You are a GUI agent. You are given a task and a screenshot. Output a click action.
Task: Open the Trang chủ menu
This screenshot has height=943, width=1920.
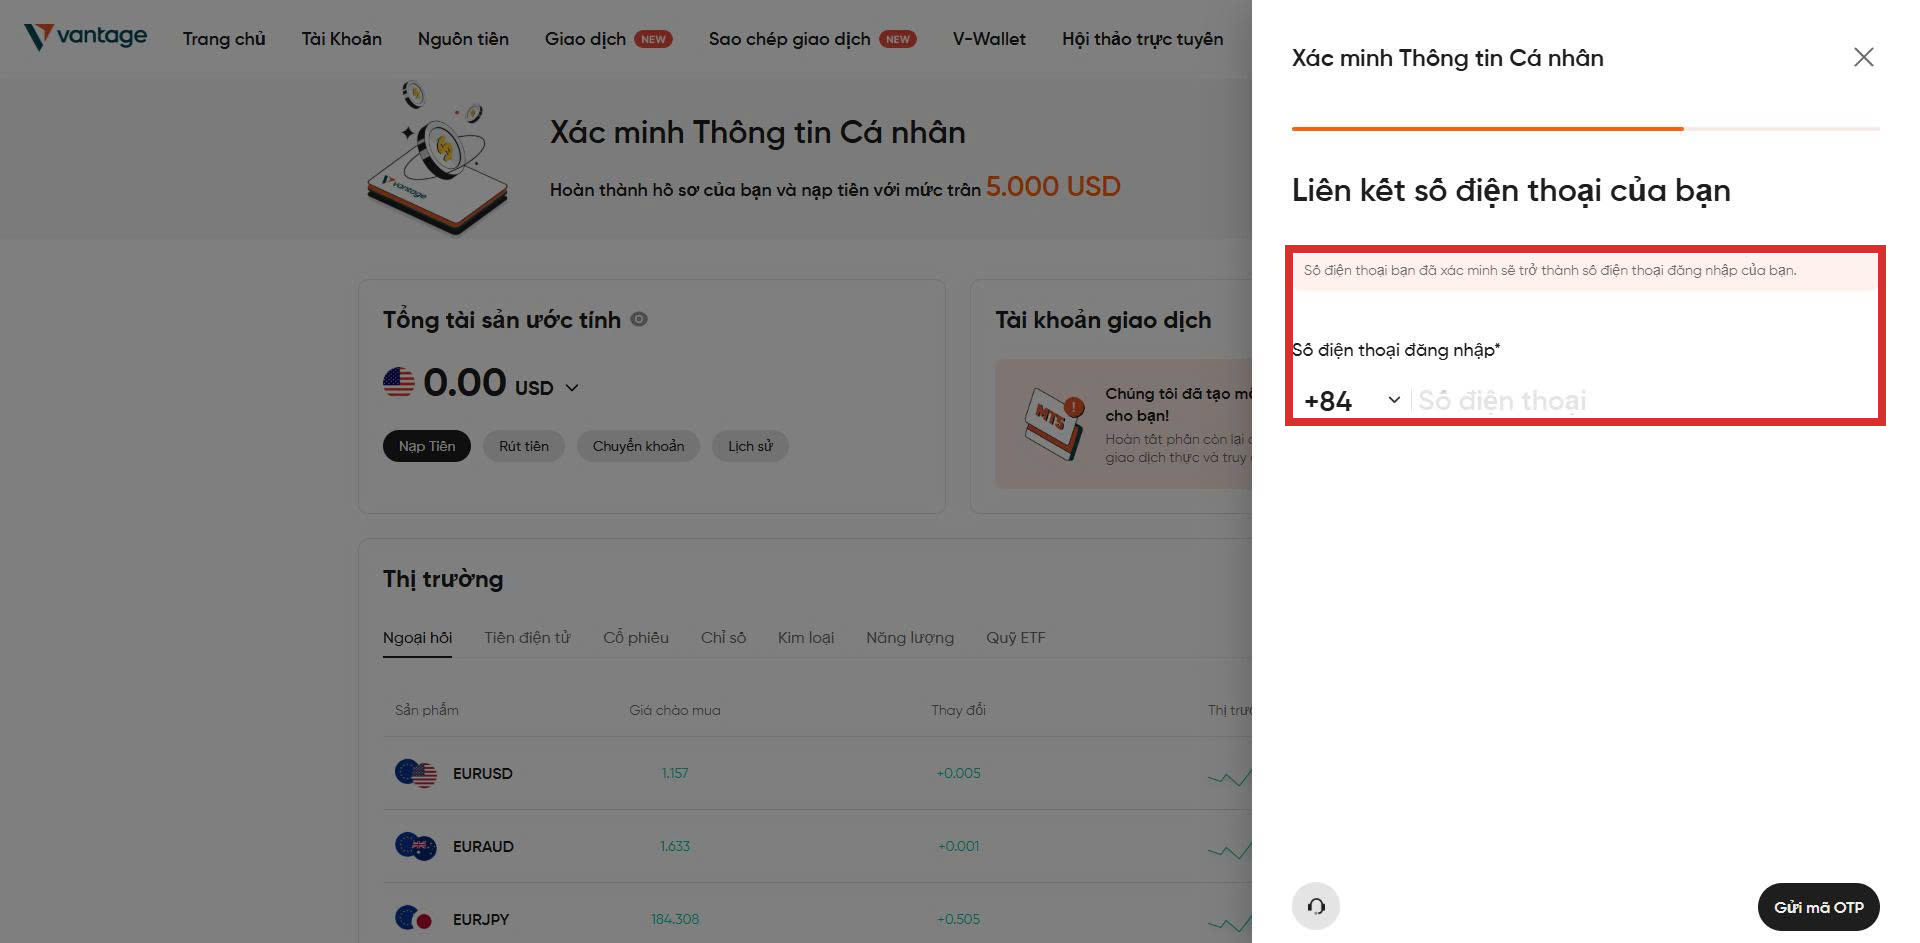coord(224,39)
